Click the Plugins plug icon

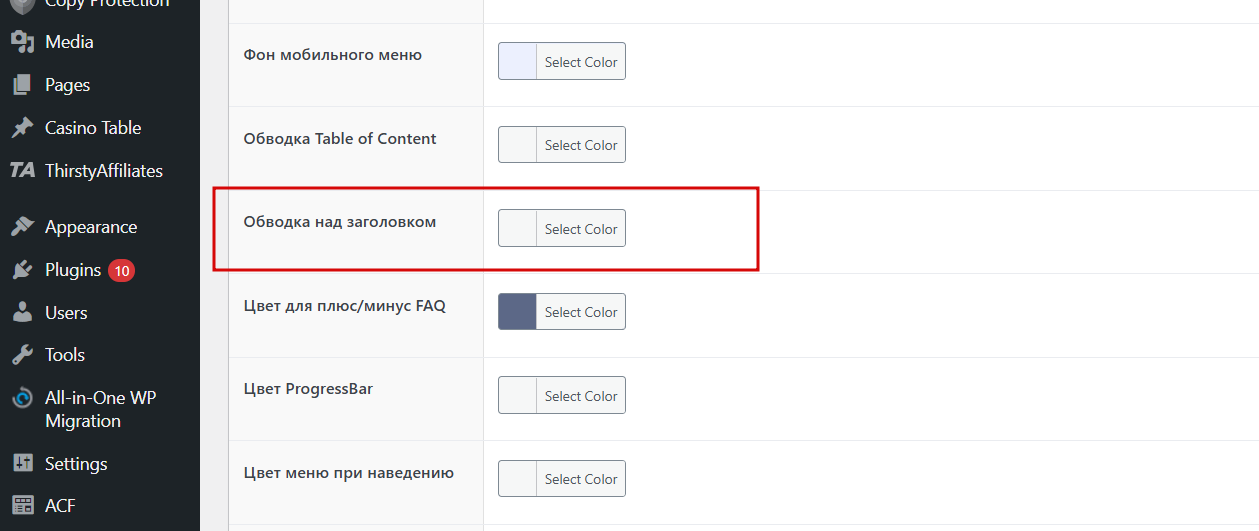[x=22, y=270]
